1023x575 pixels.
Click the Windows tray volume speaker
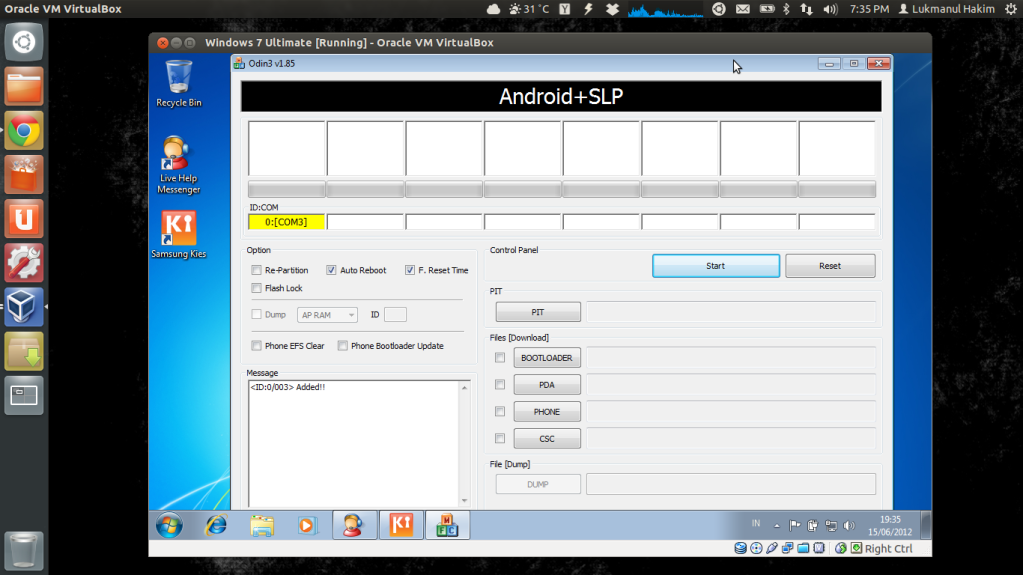pos(849,525)
